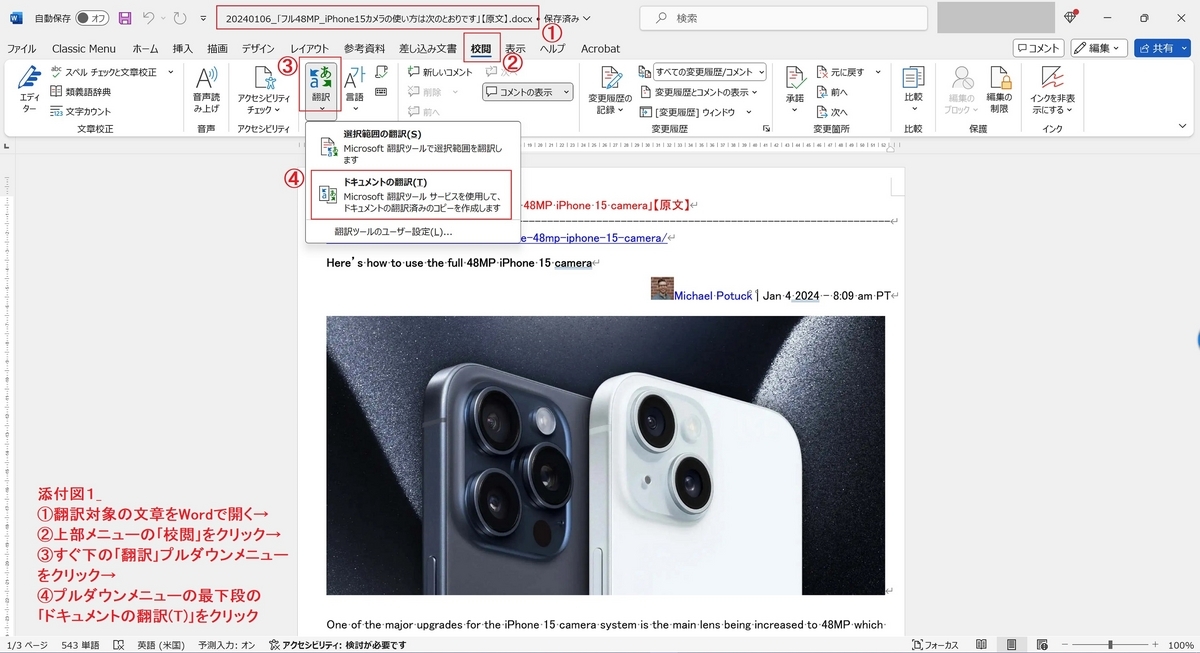Click the zoom in plus button
The width and height of the screenshot is (1200, 653).
1157,645
